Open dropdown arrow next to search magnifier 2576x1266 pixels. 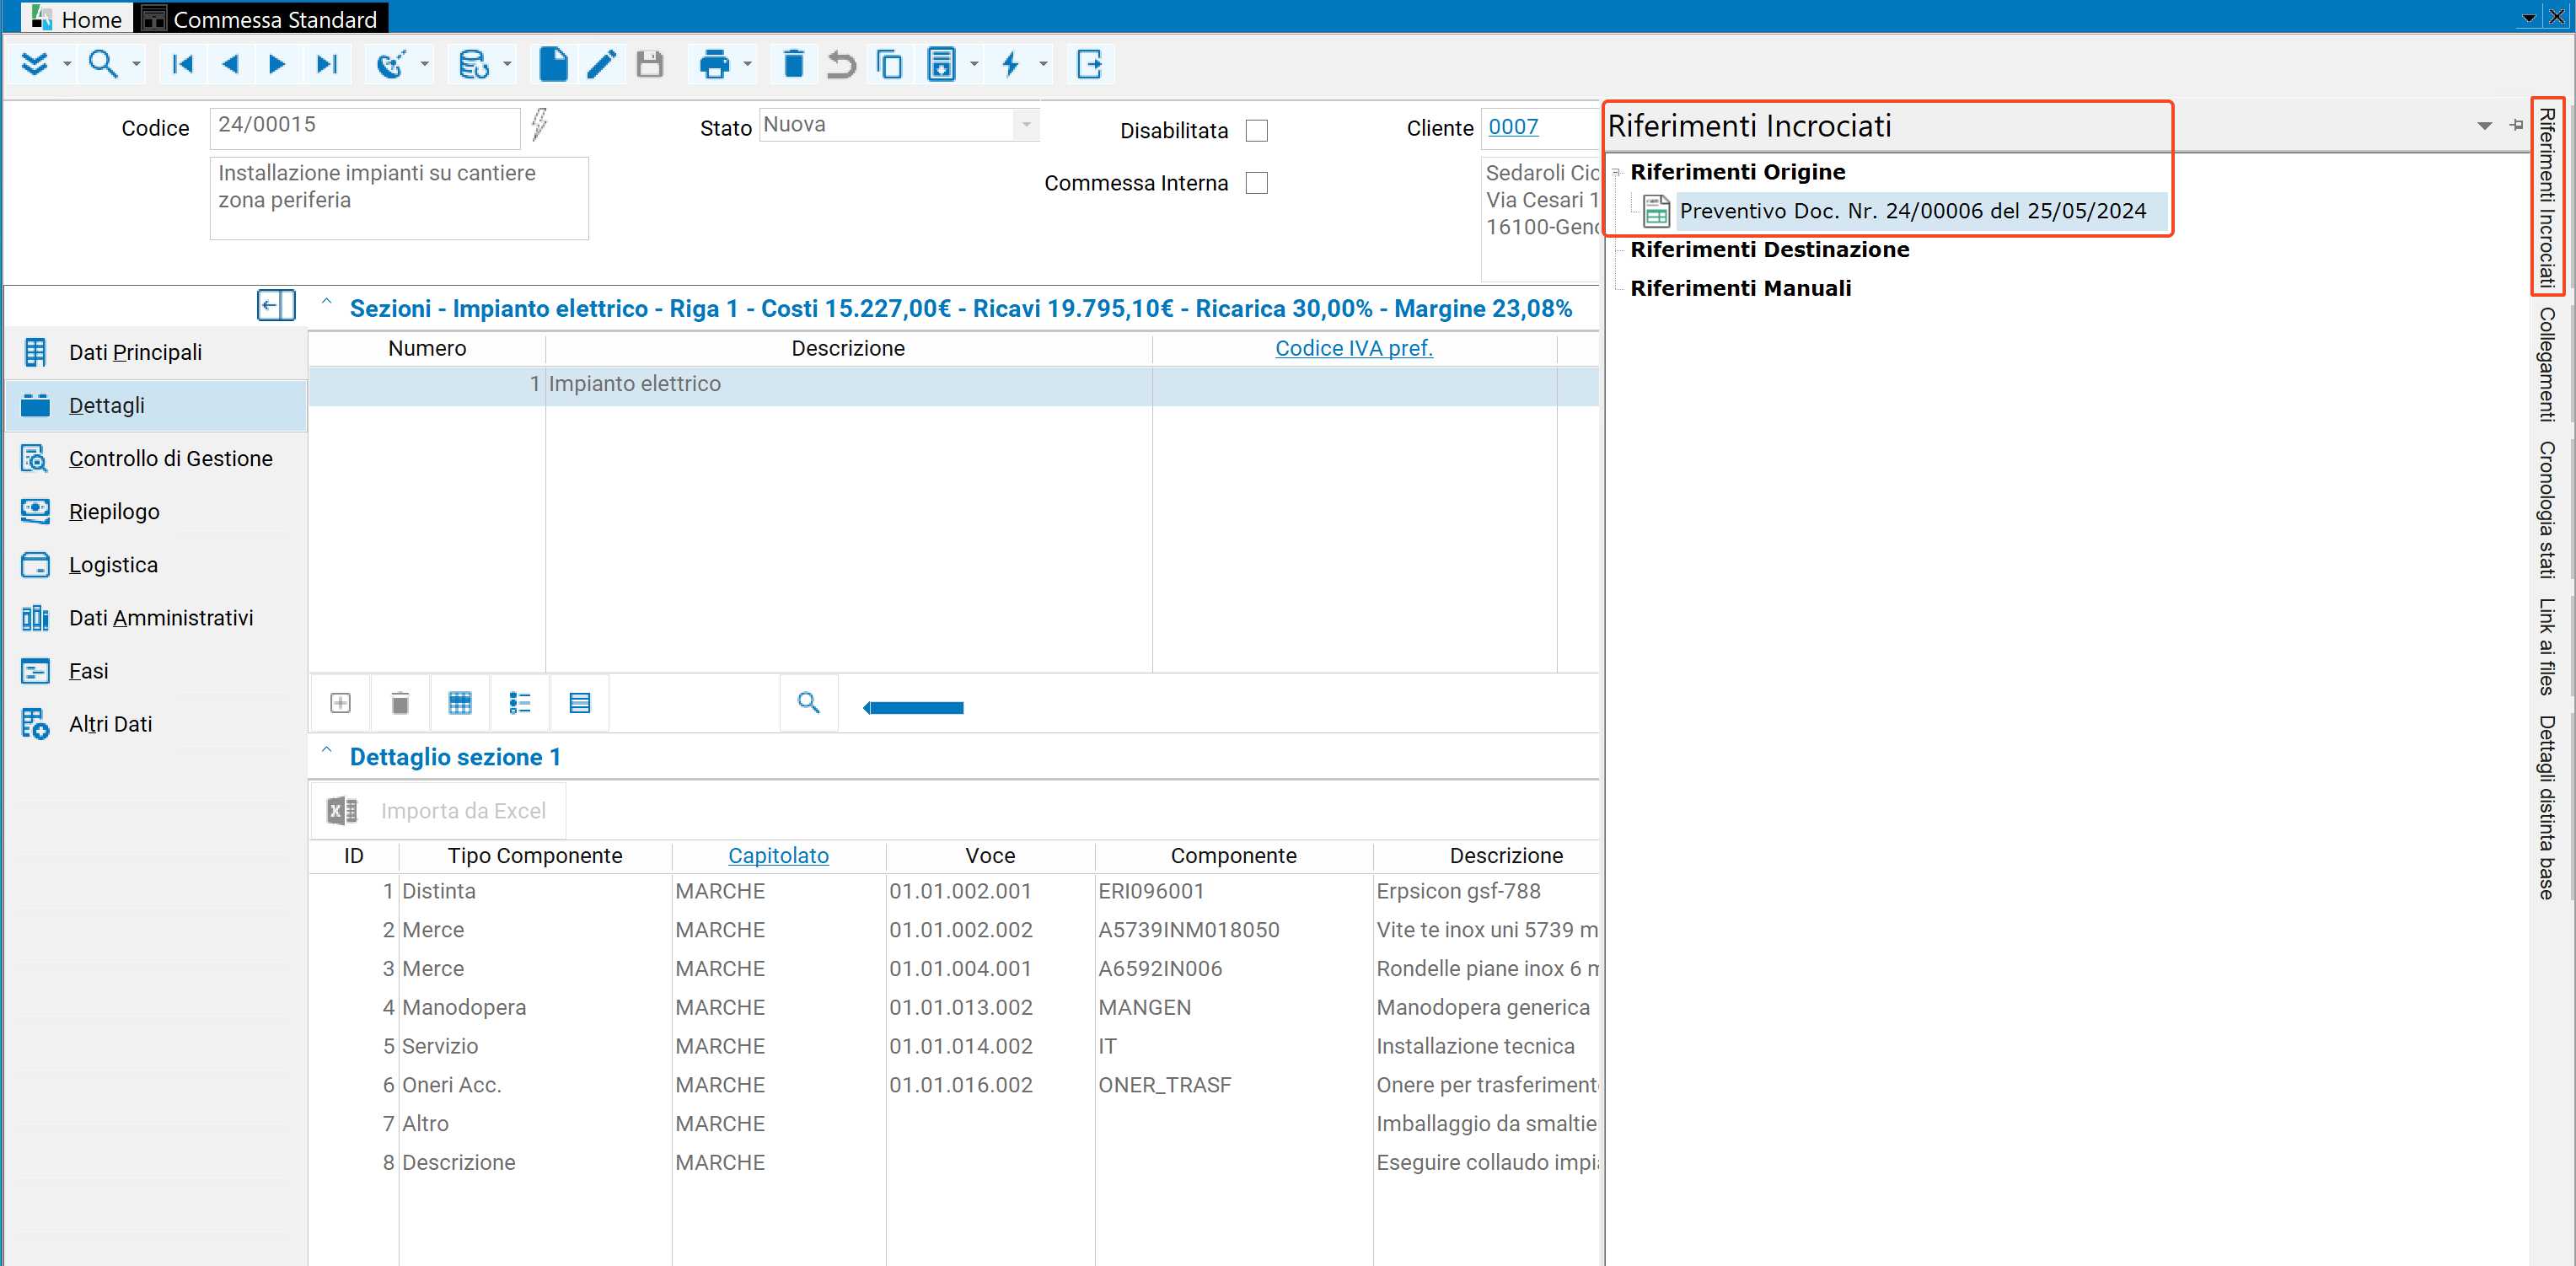(x=136, y=65)
